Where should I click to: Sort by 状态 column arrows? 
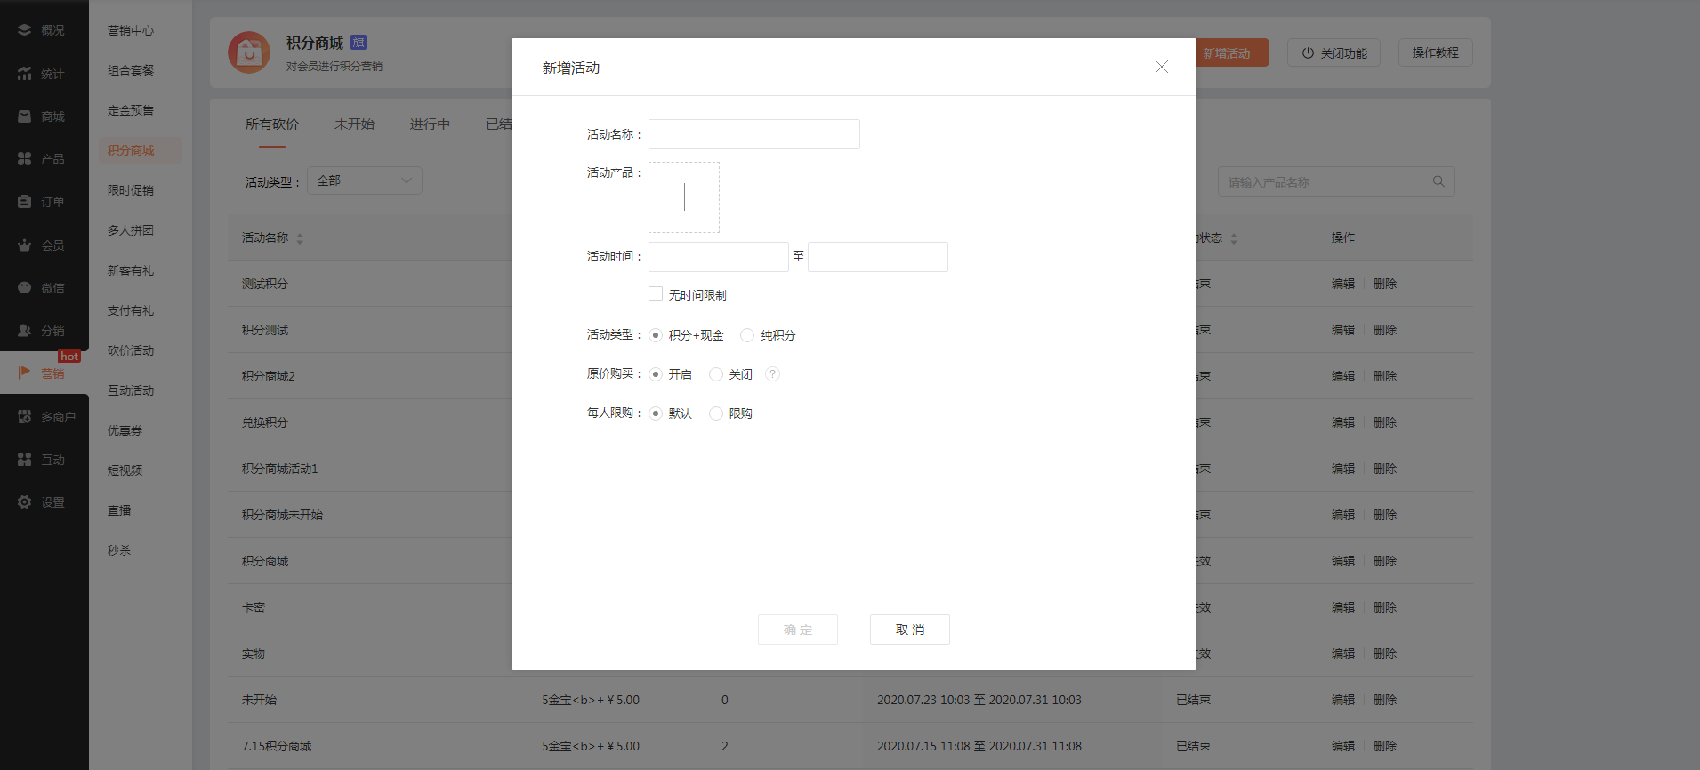1234,239
